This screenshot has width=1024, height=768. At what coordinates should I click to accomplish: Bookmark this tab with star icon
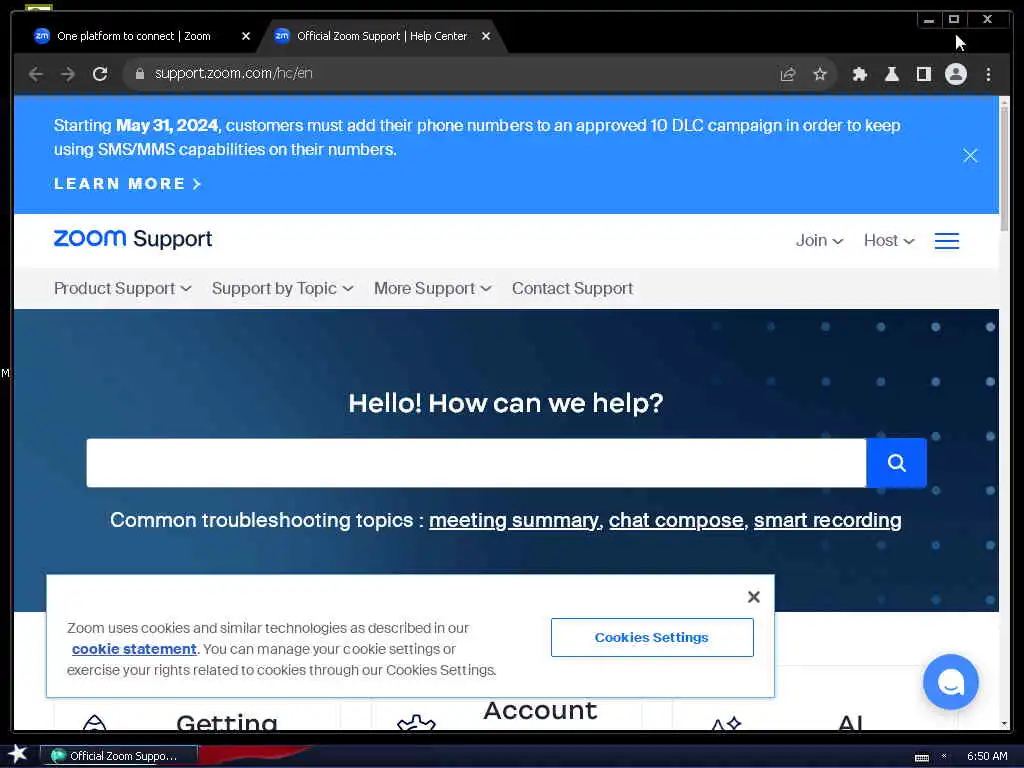click(820, 74)
